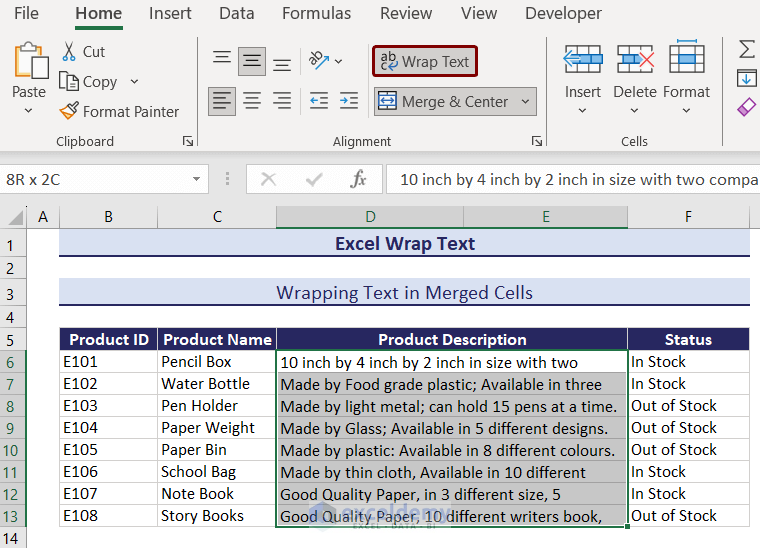760x548 pixels.
Task: Open the File tab
Action: pyautogui.click(x=26, y=14)
